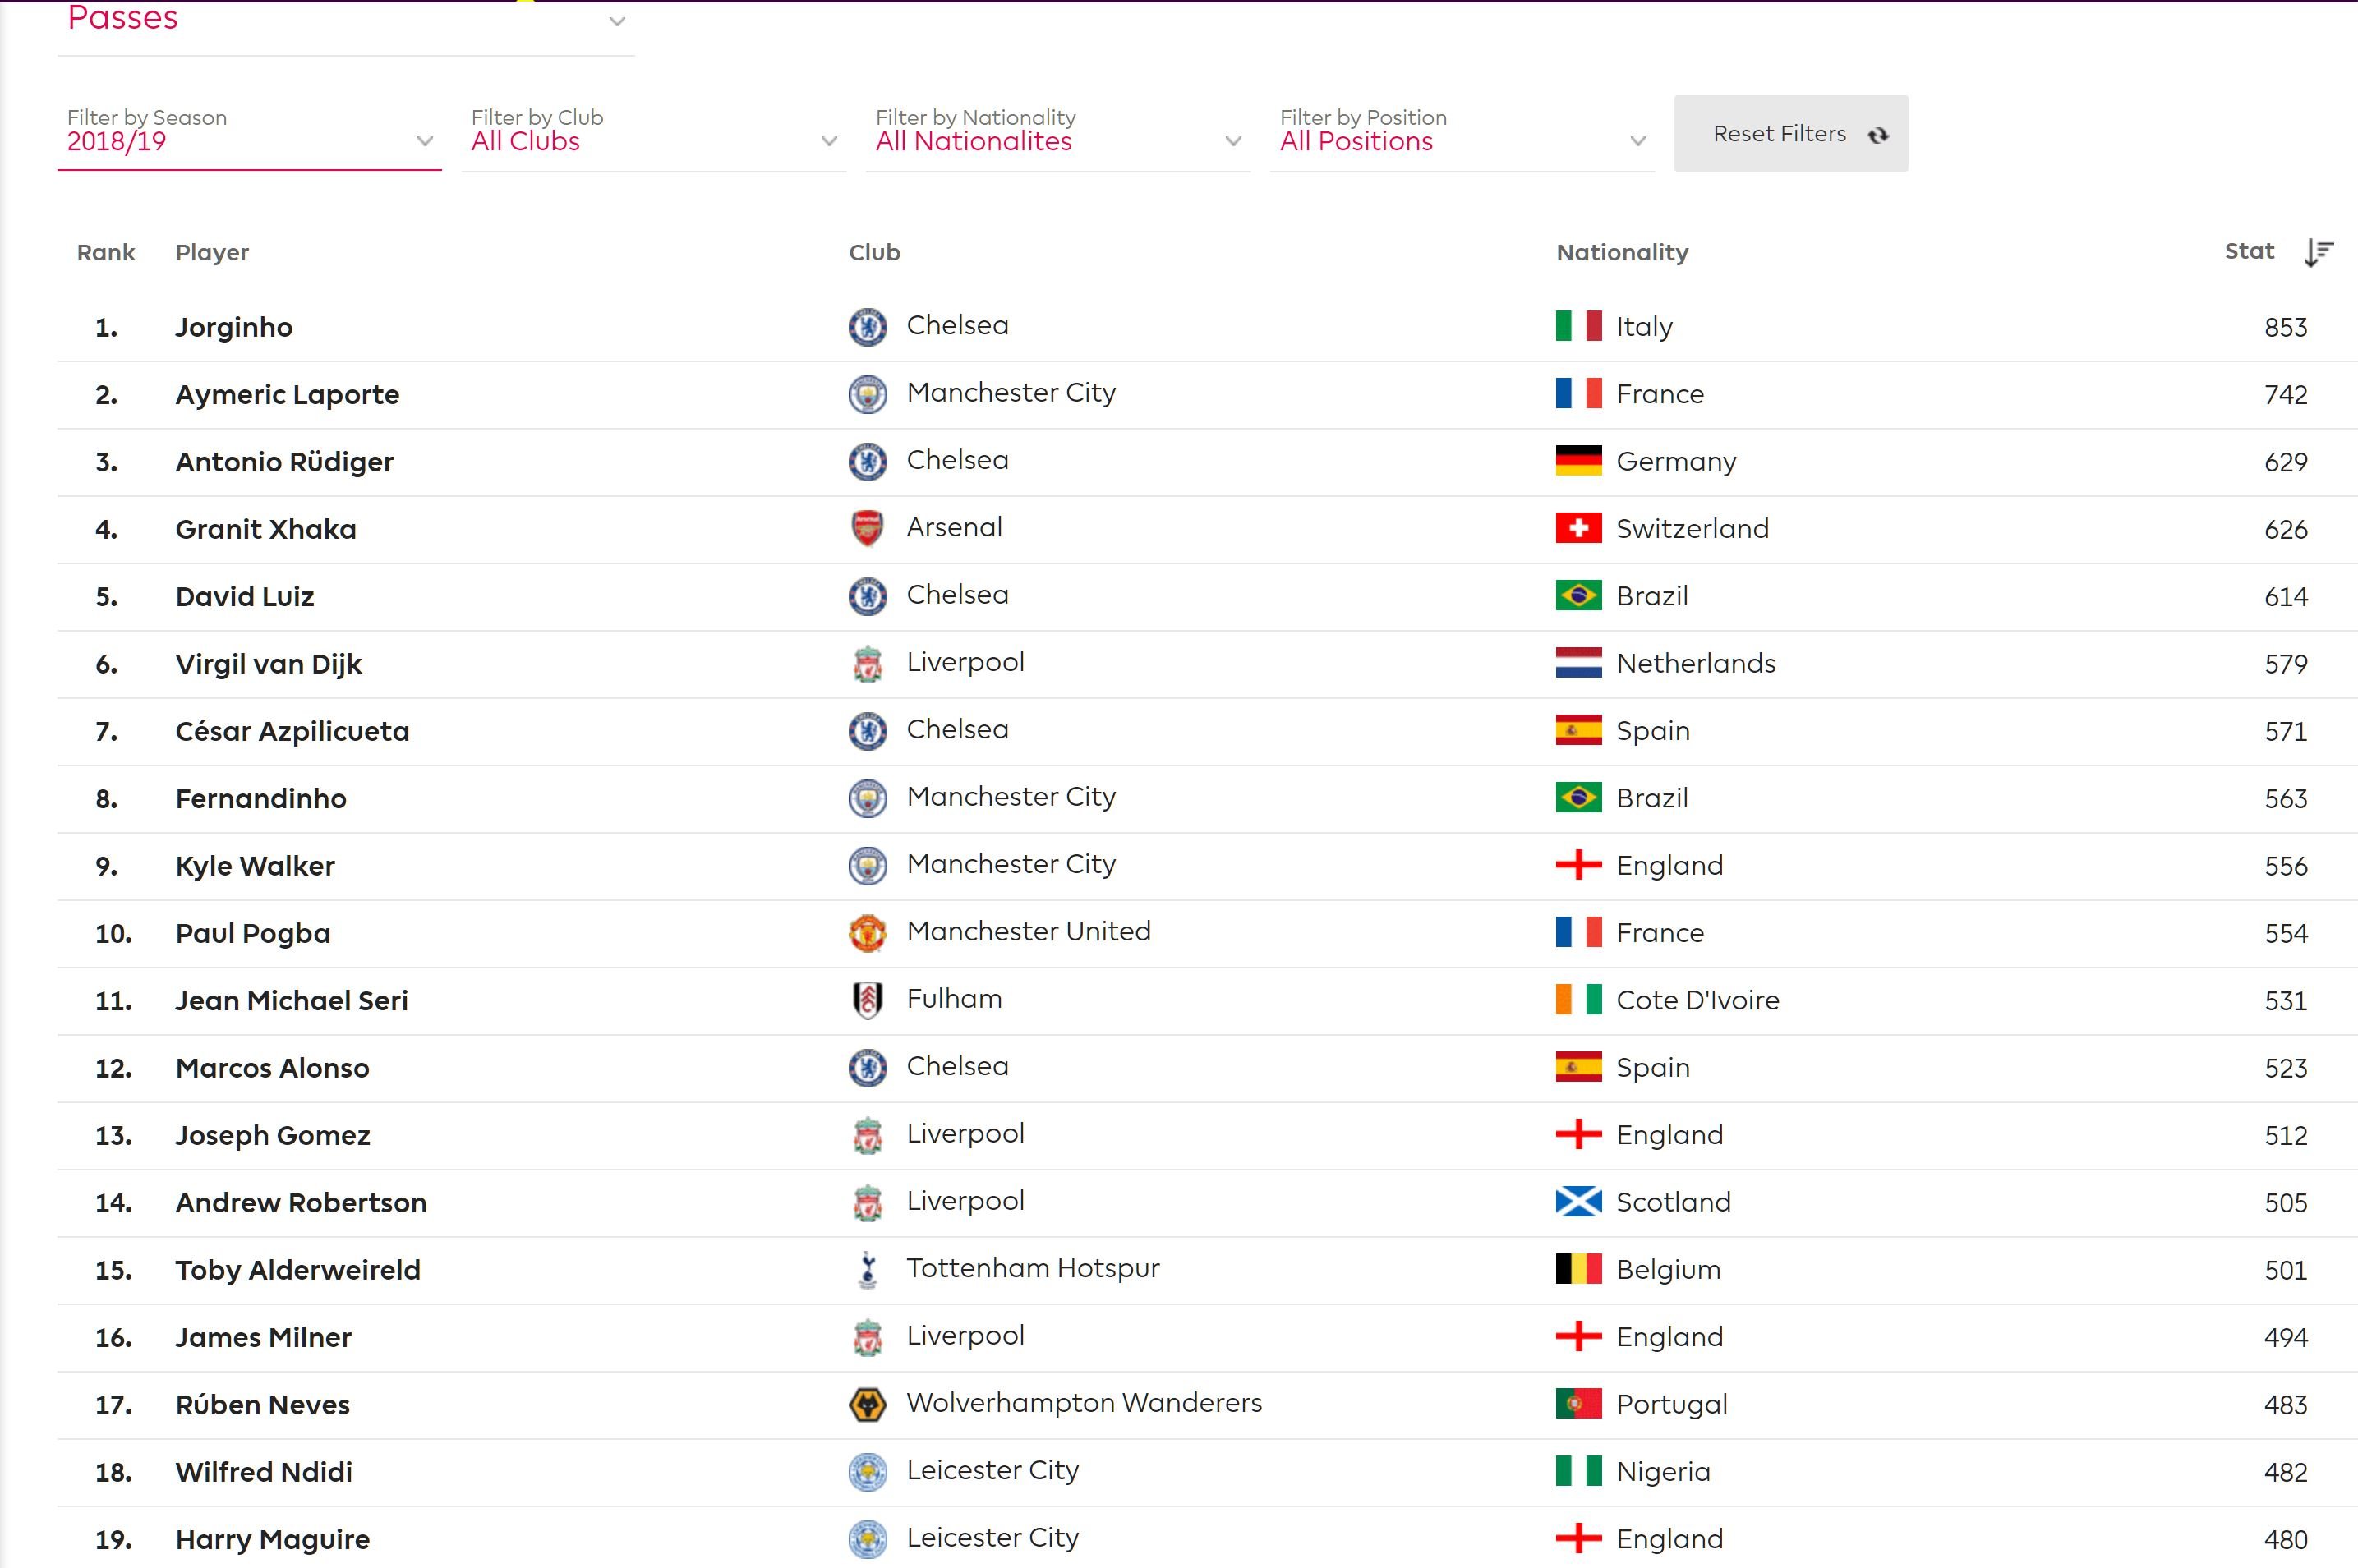The width and height of the screenshot is (2358, 1568).
Task: Open Paul Pogba's player link
Action: pos(253,934)
